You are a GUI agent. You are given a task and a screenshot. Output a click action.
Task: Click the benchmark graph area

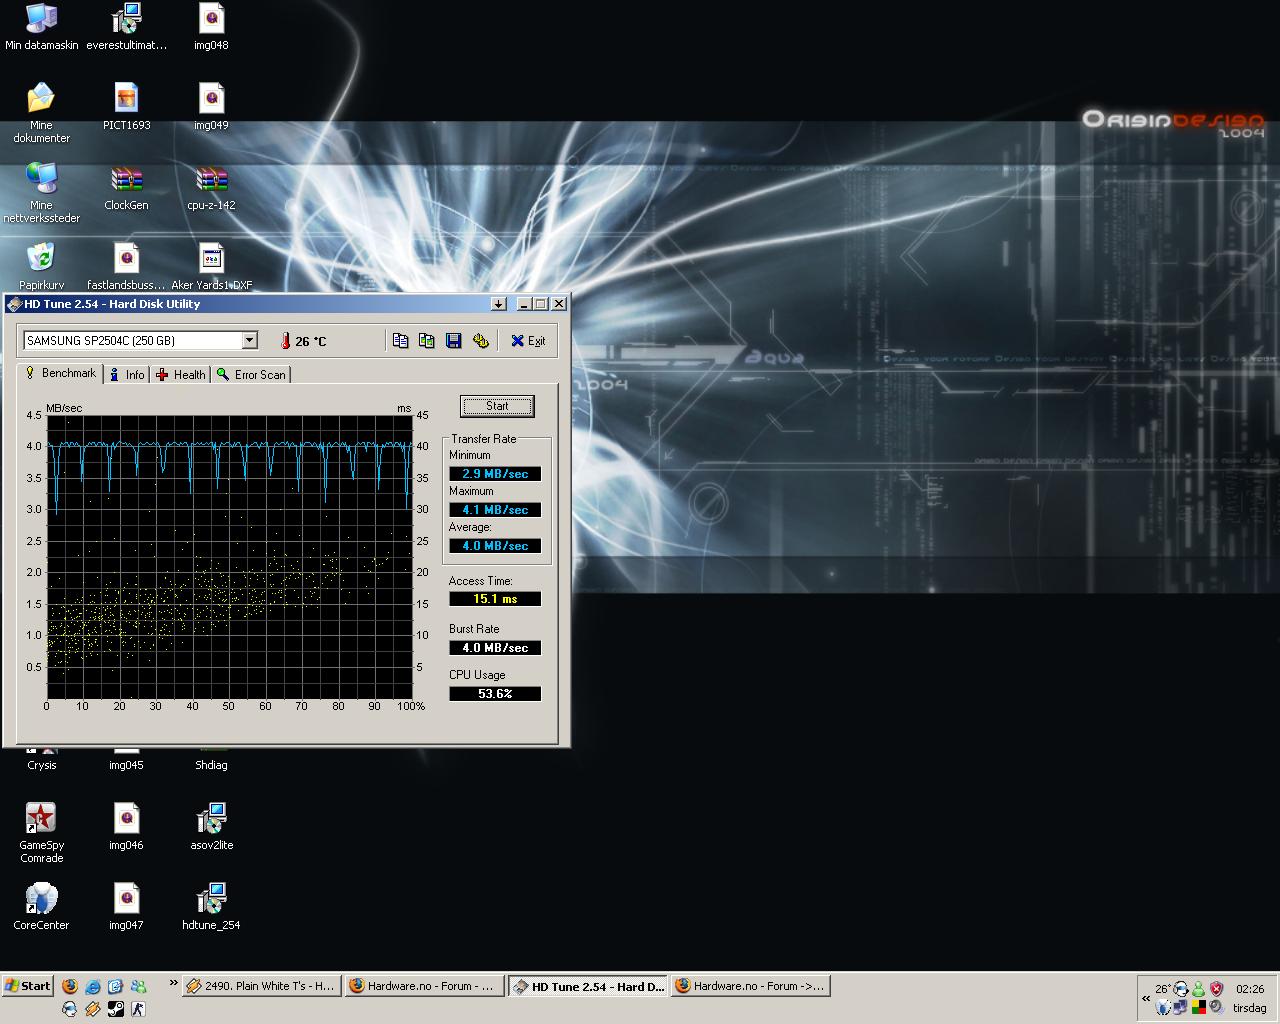coord(230,557)
